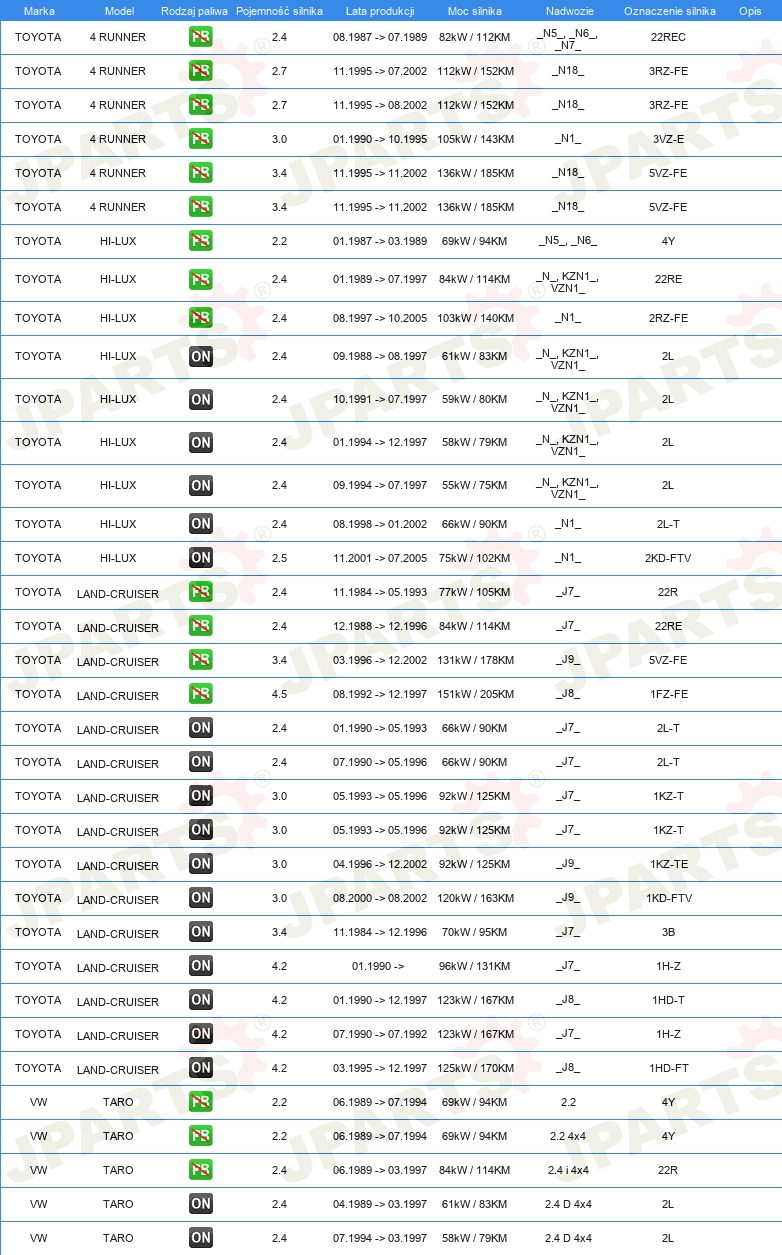Select the 11.1995 -> 08.2002 production years cell
The height and width of the screenshot is (1255, 782).
coord(380,105)
